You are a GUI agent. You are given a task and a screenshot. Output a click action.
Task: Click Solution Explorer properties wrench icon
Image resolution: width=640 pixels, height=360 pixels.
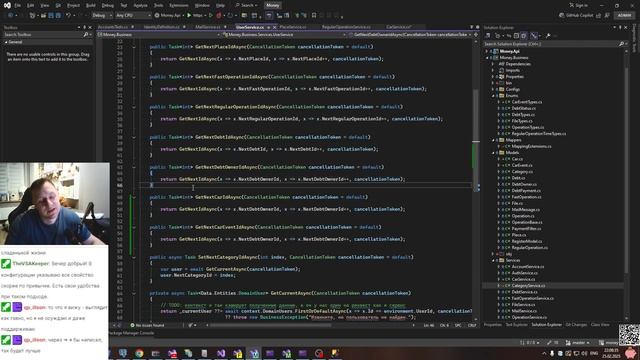[548, 36]
